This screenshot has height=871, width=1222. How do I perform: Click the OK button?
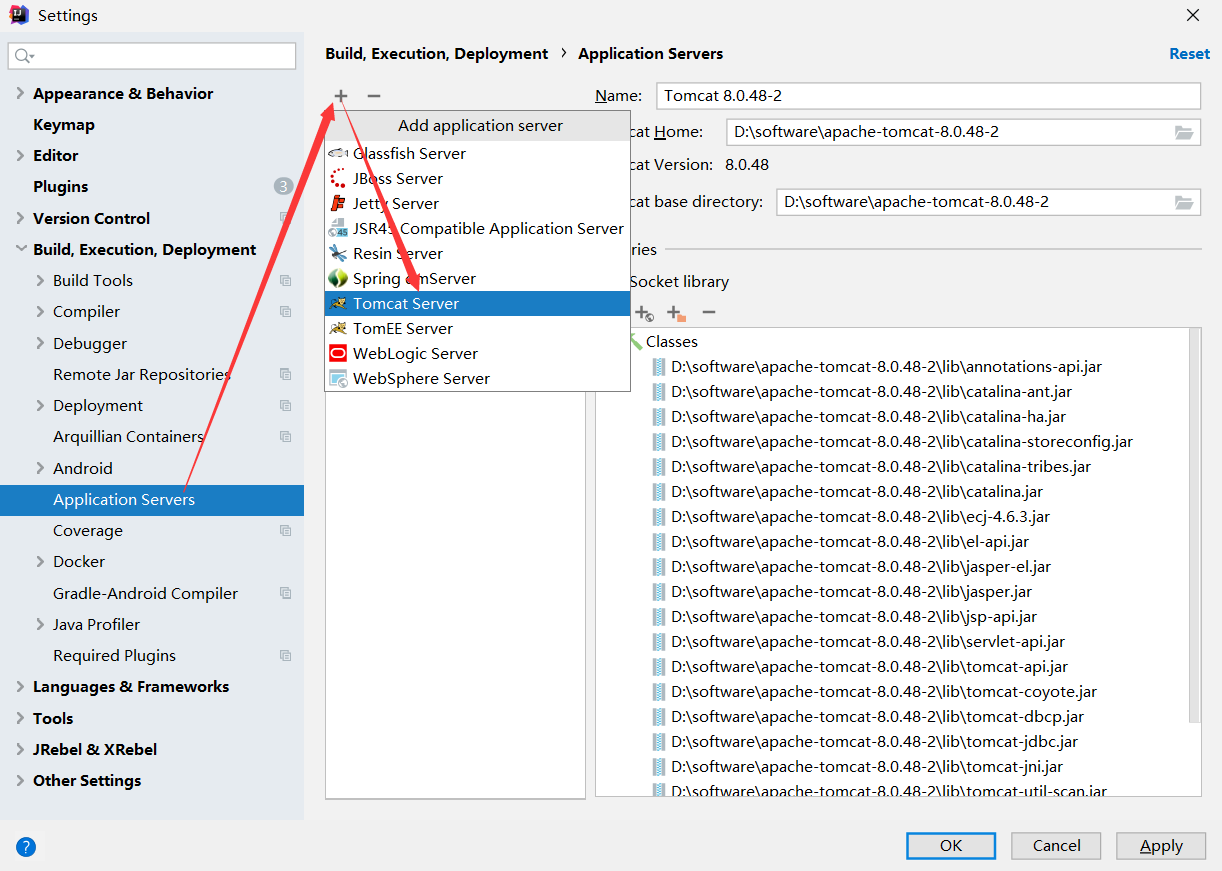951,846
